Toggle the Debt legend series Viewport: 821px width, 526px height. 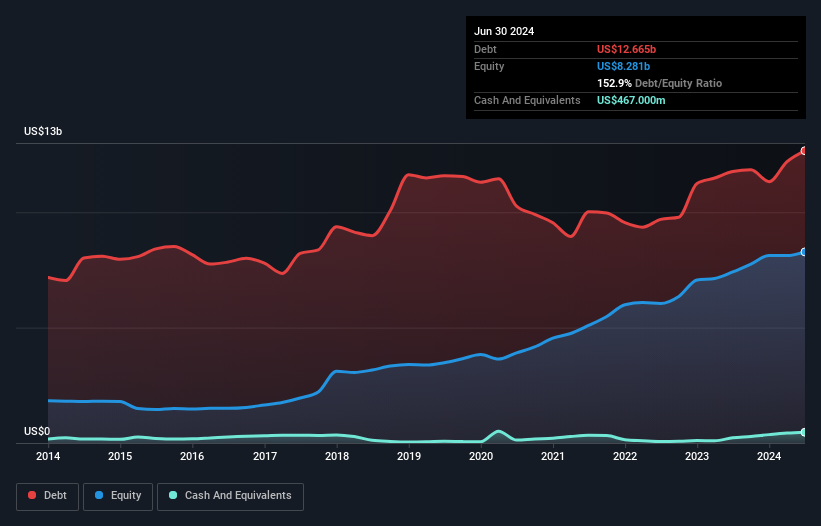(x=49, y=496)
